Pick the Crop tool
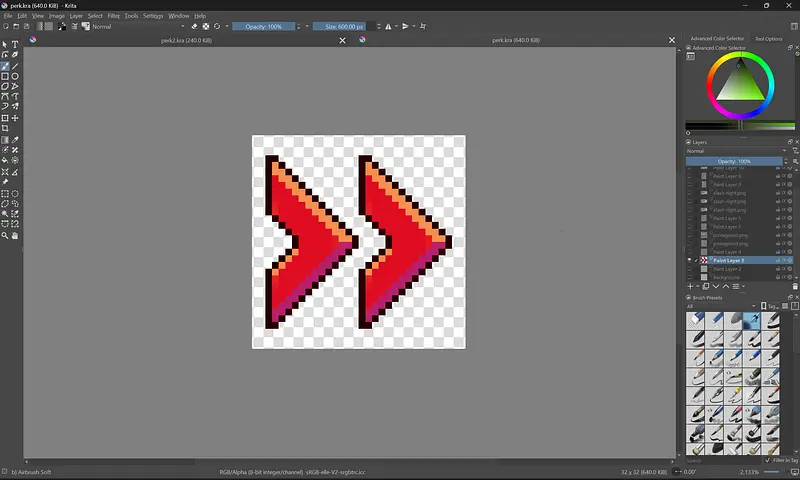This screenshot has height=480, width=800. coord(5,128)
